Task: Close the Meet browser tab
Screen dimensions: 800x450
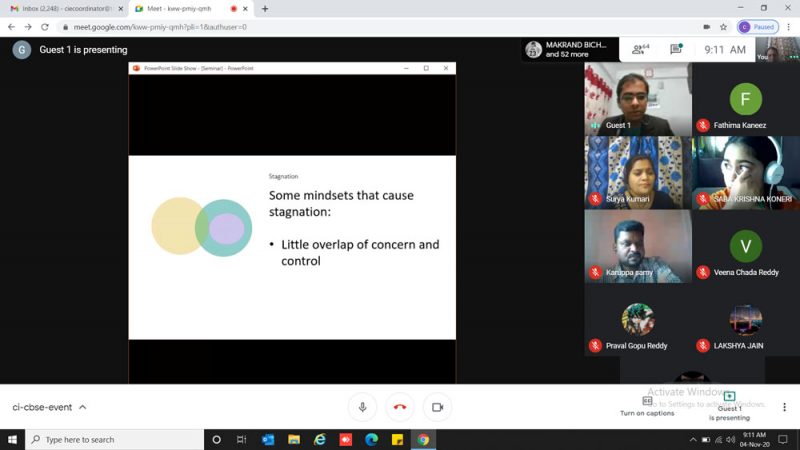Action: pyautogui.click(x=245, y=9)
